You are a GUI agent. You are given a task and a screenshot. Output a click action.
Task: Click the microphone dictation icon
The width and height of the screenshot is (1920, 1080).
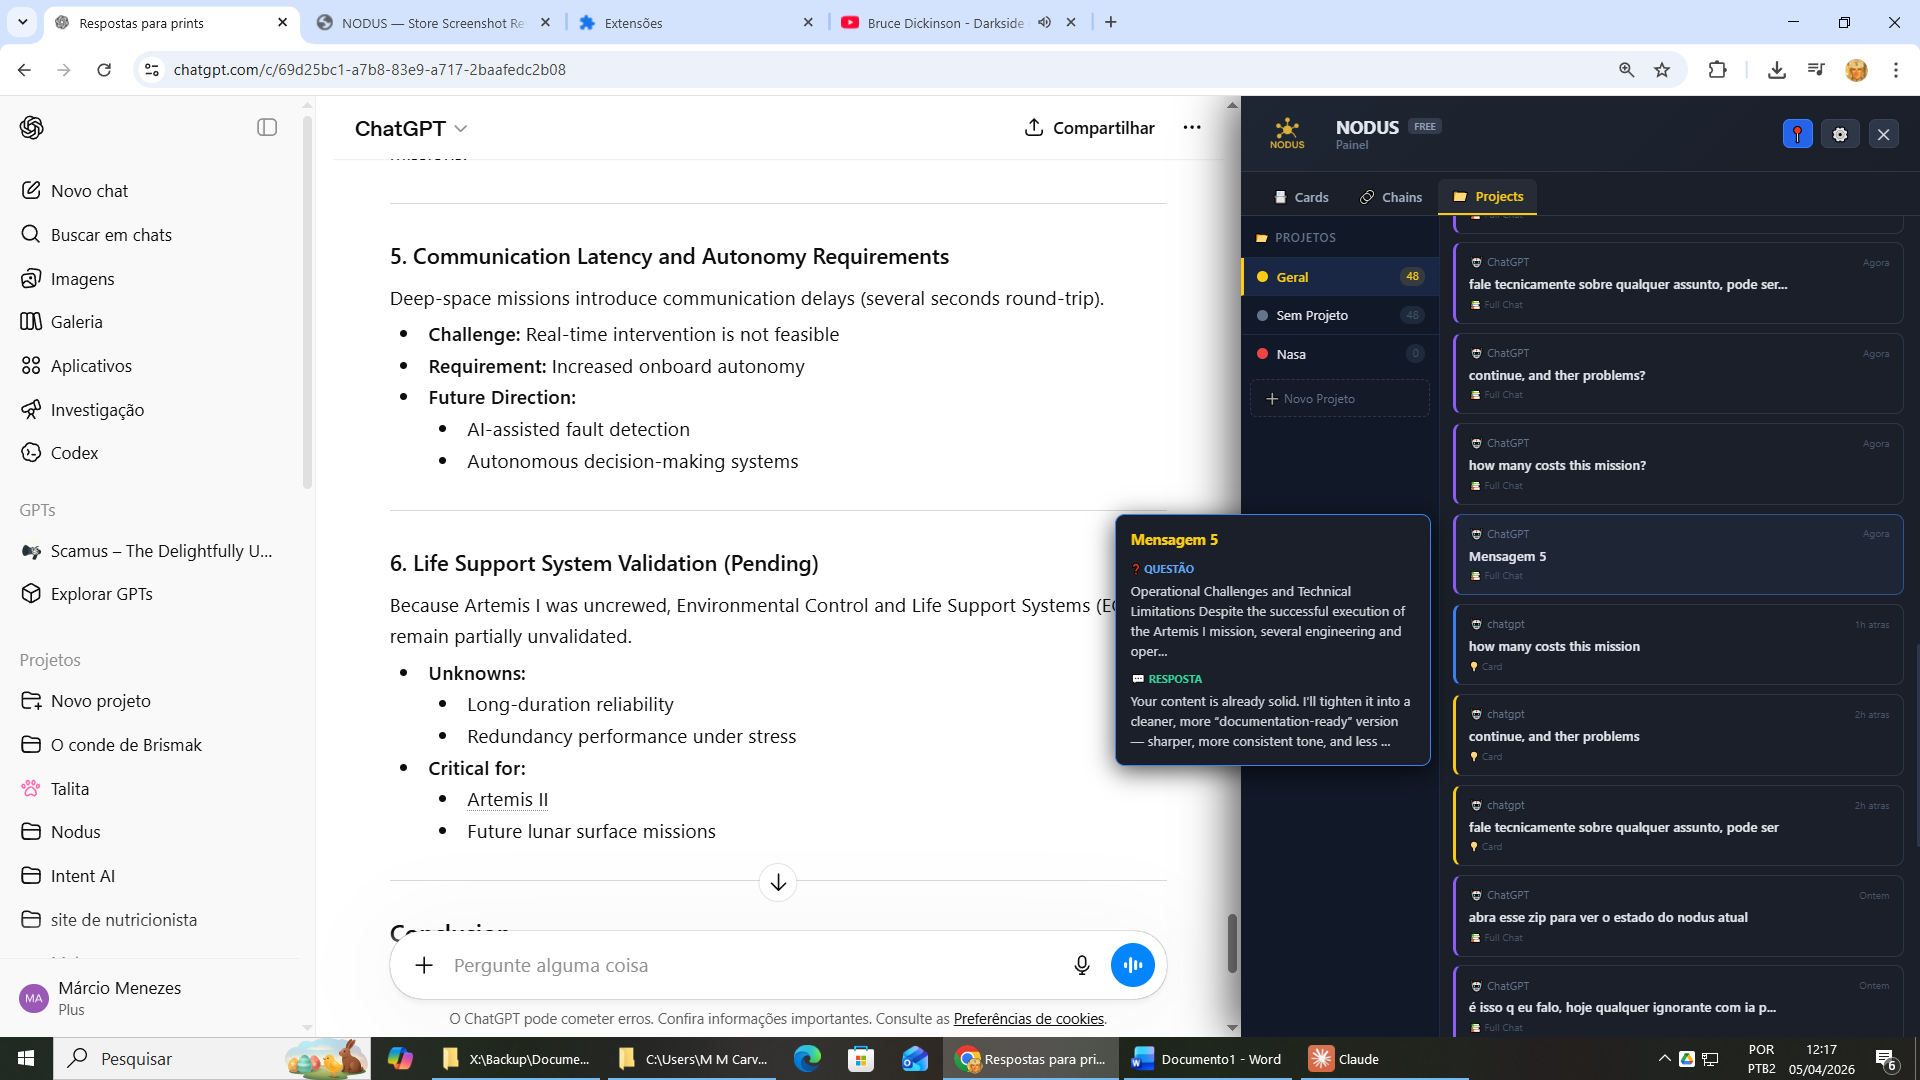point(1081,965)
